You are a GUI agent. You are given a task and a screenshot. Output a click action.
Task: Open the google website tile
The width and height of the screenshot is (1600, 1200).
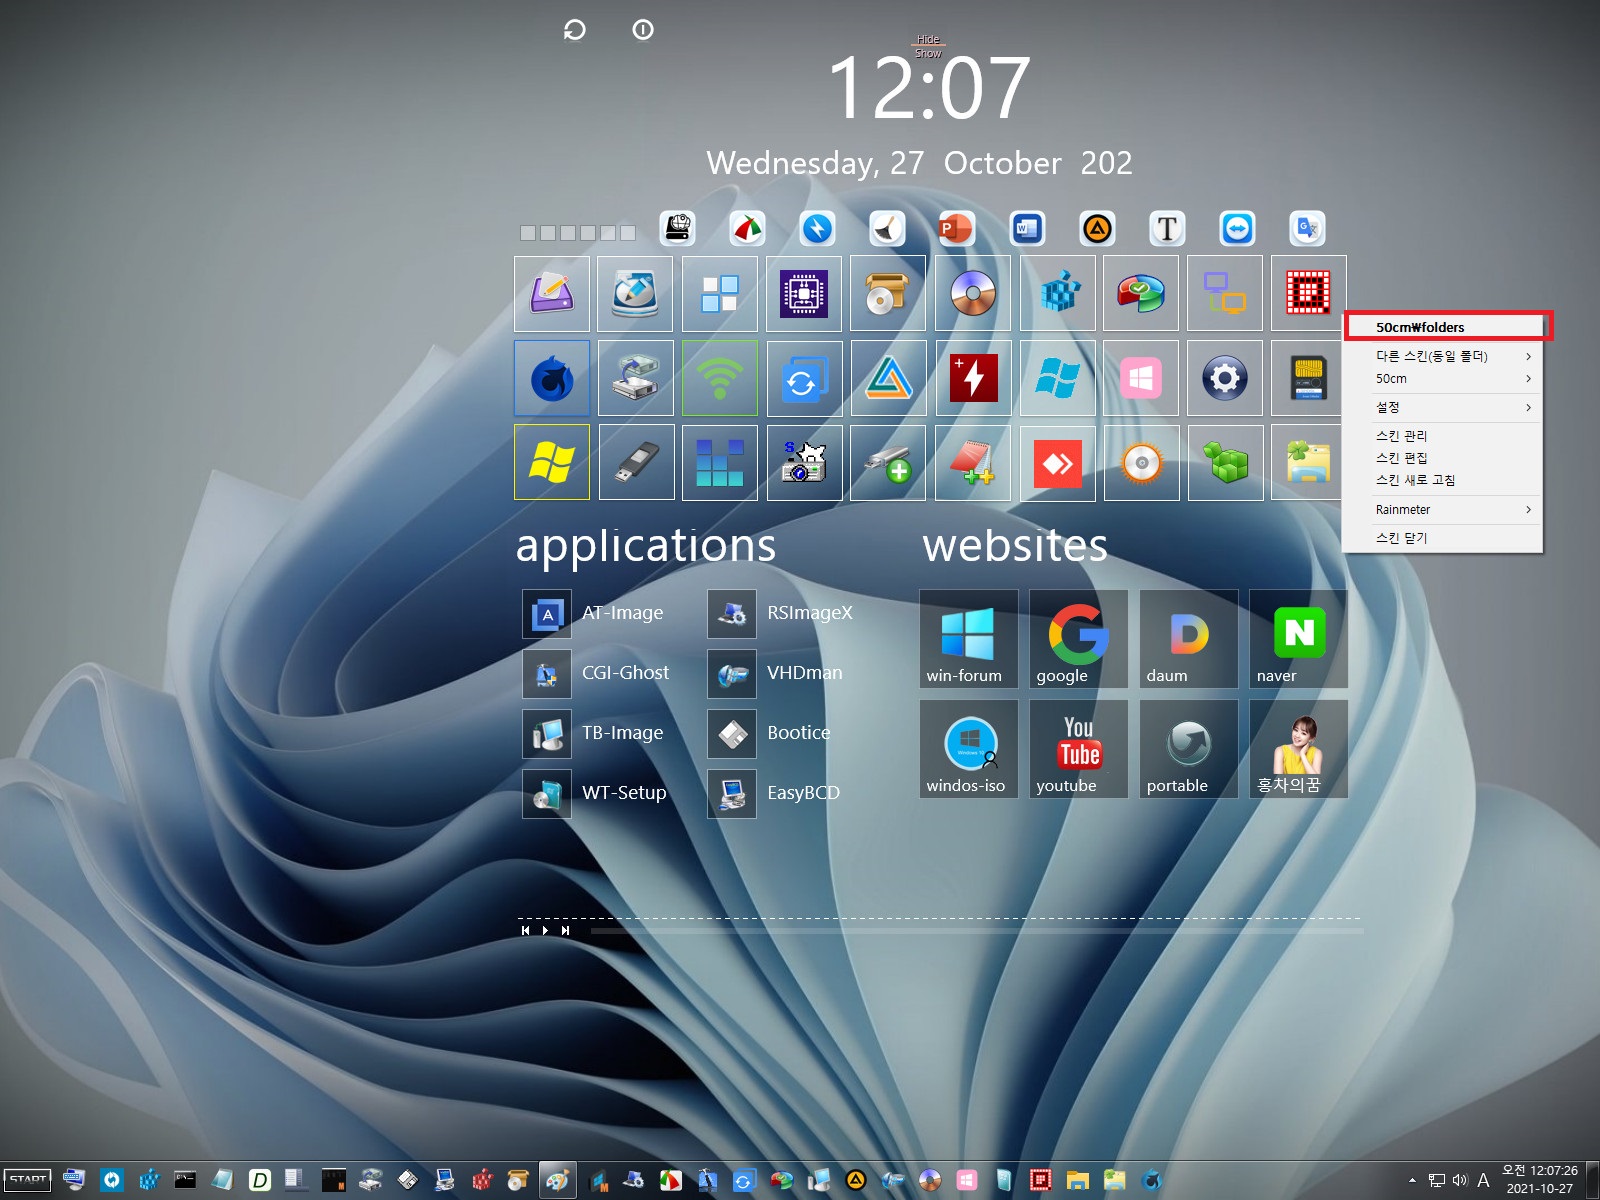click(x=1079, y=639)
